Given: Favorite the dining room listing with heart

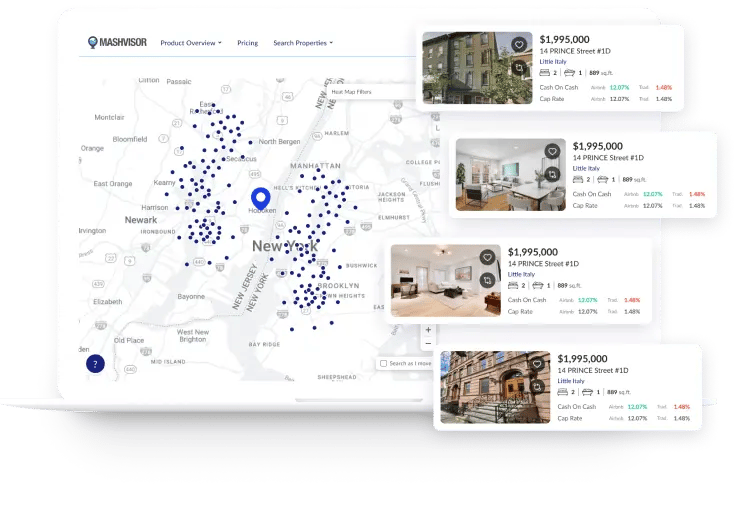Looking at the screenshot, I should (552, 151).
